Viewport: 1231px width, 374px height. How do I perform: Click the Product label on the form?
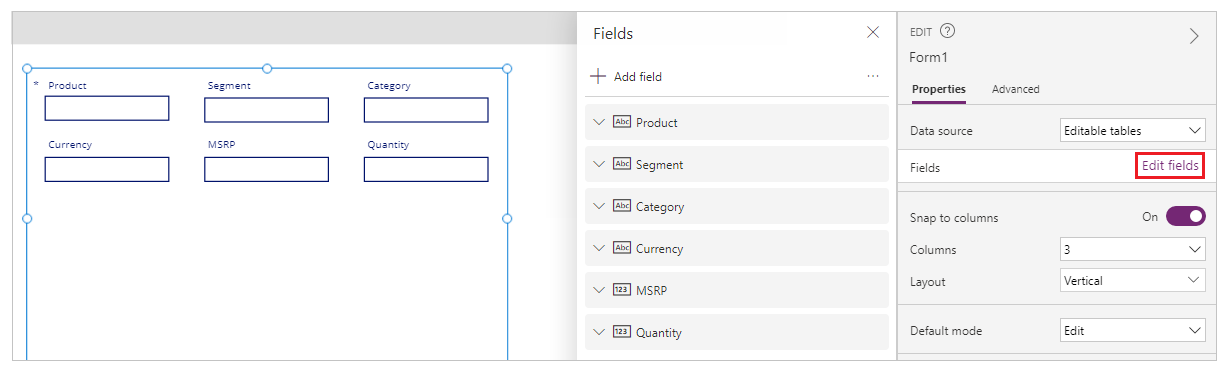click(x=67, y=85)
